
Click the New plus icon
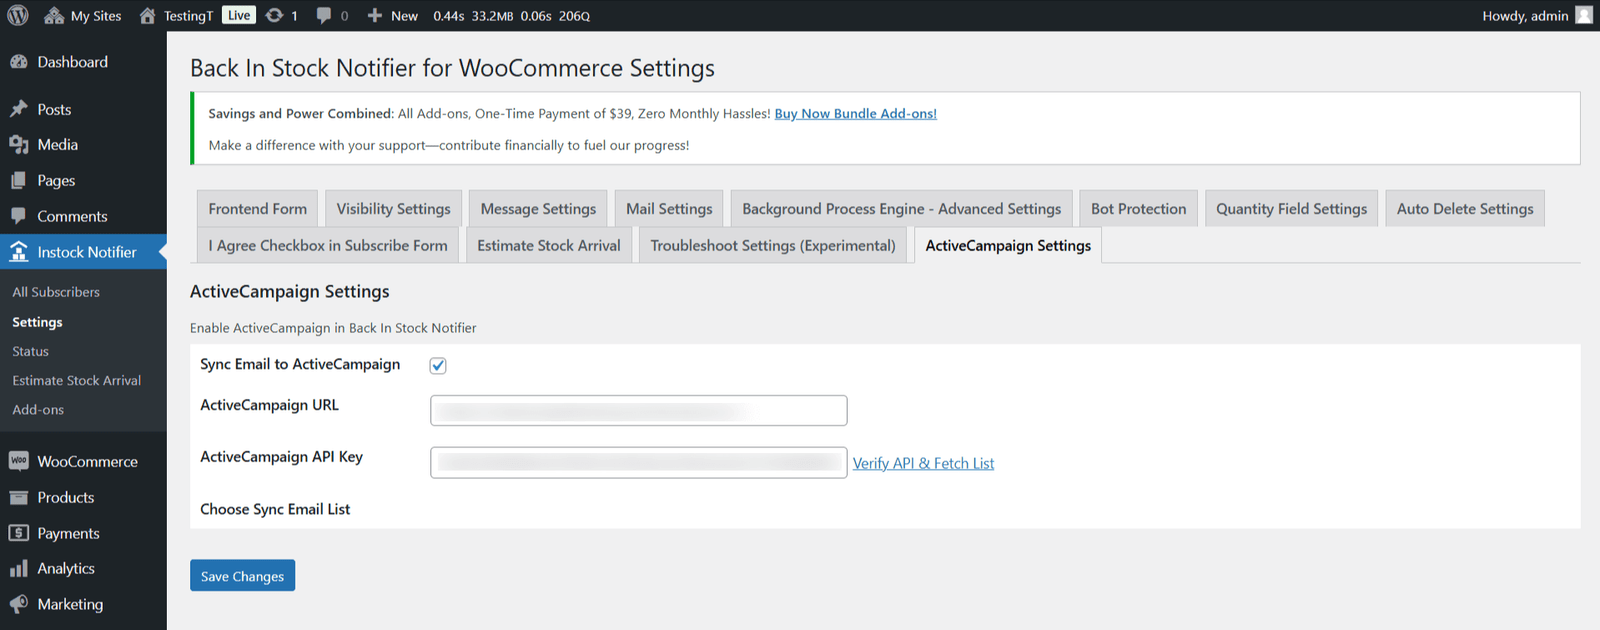tap(375, 16)
